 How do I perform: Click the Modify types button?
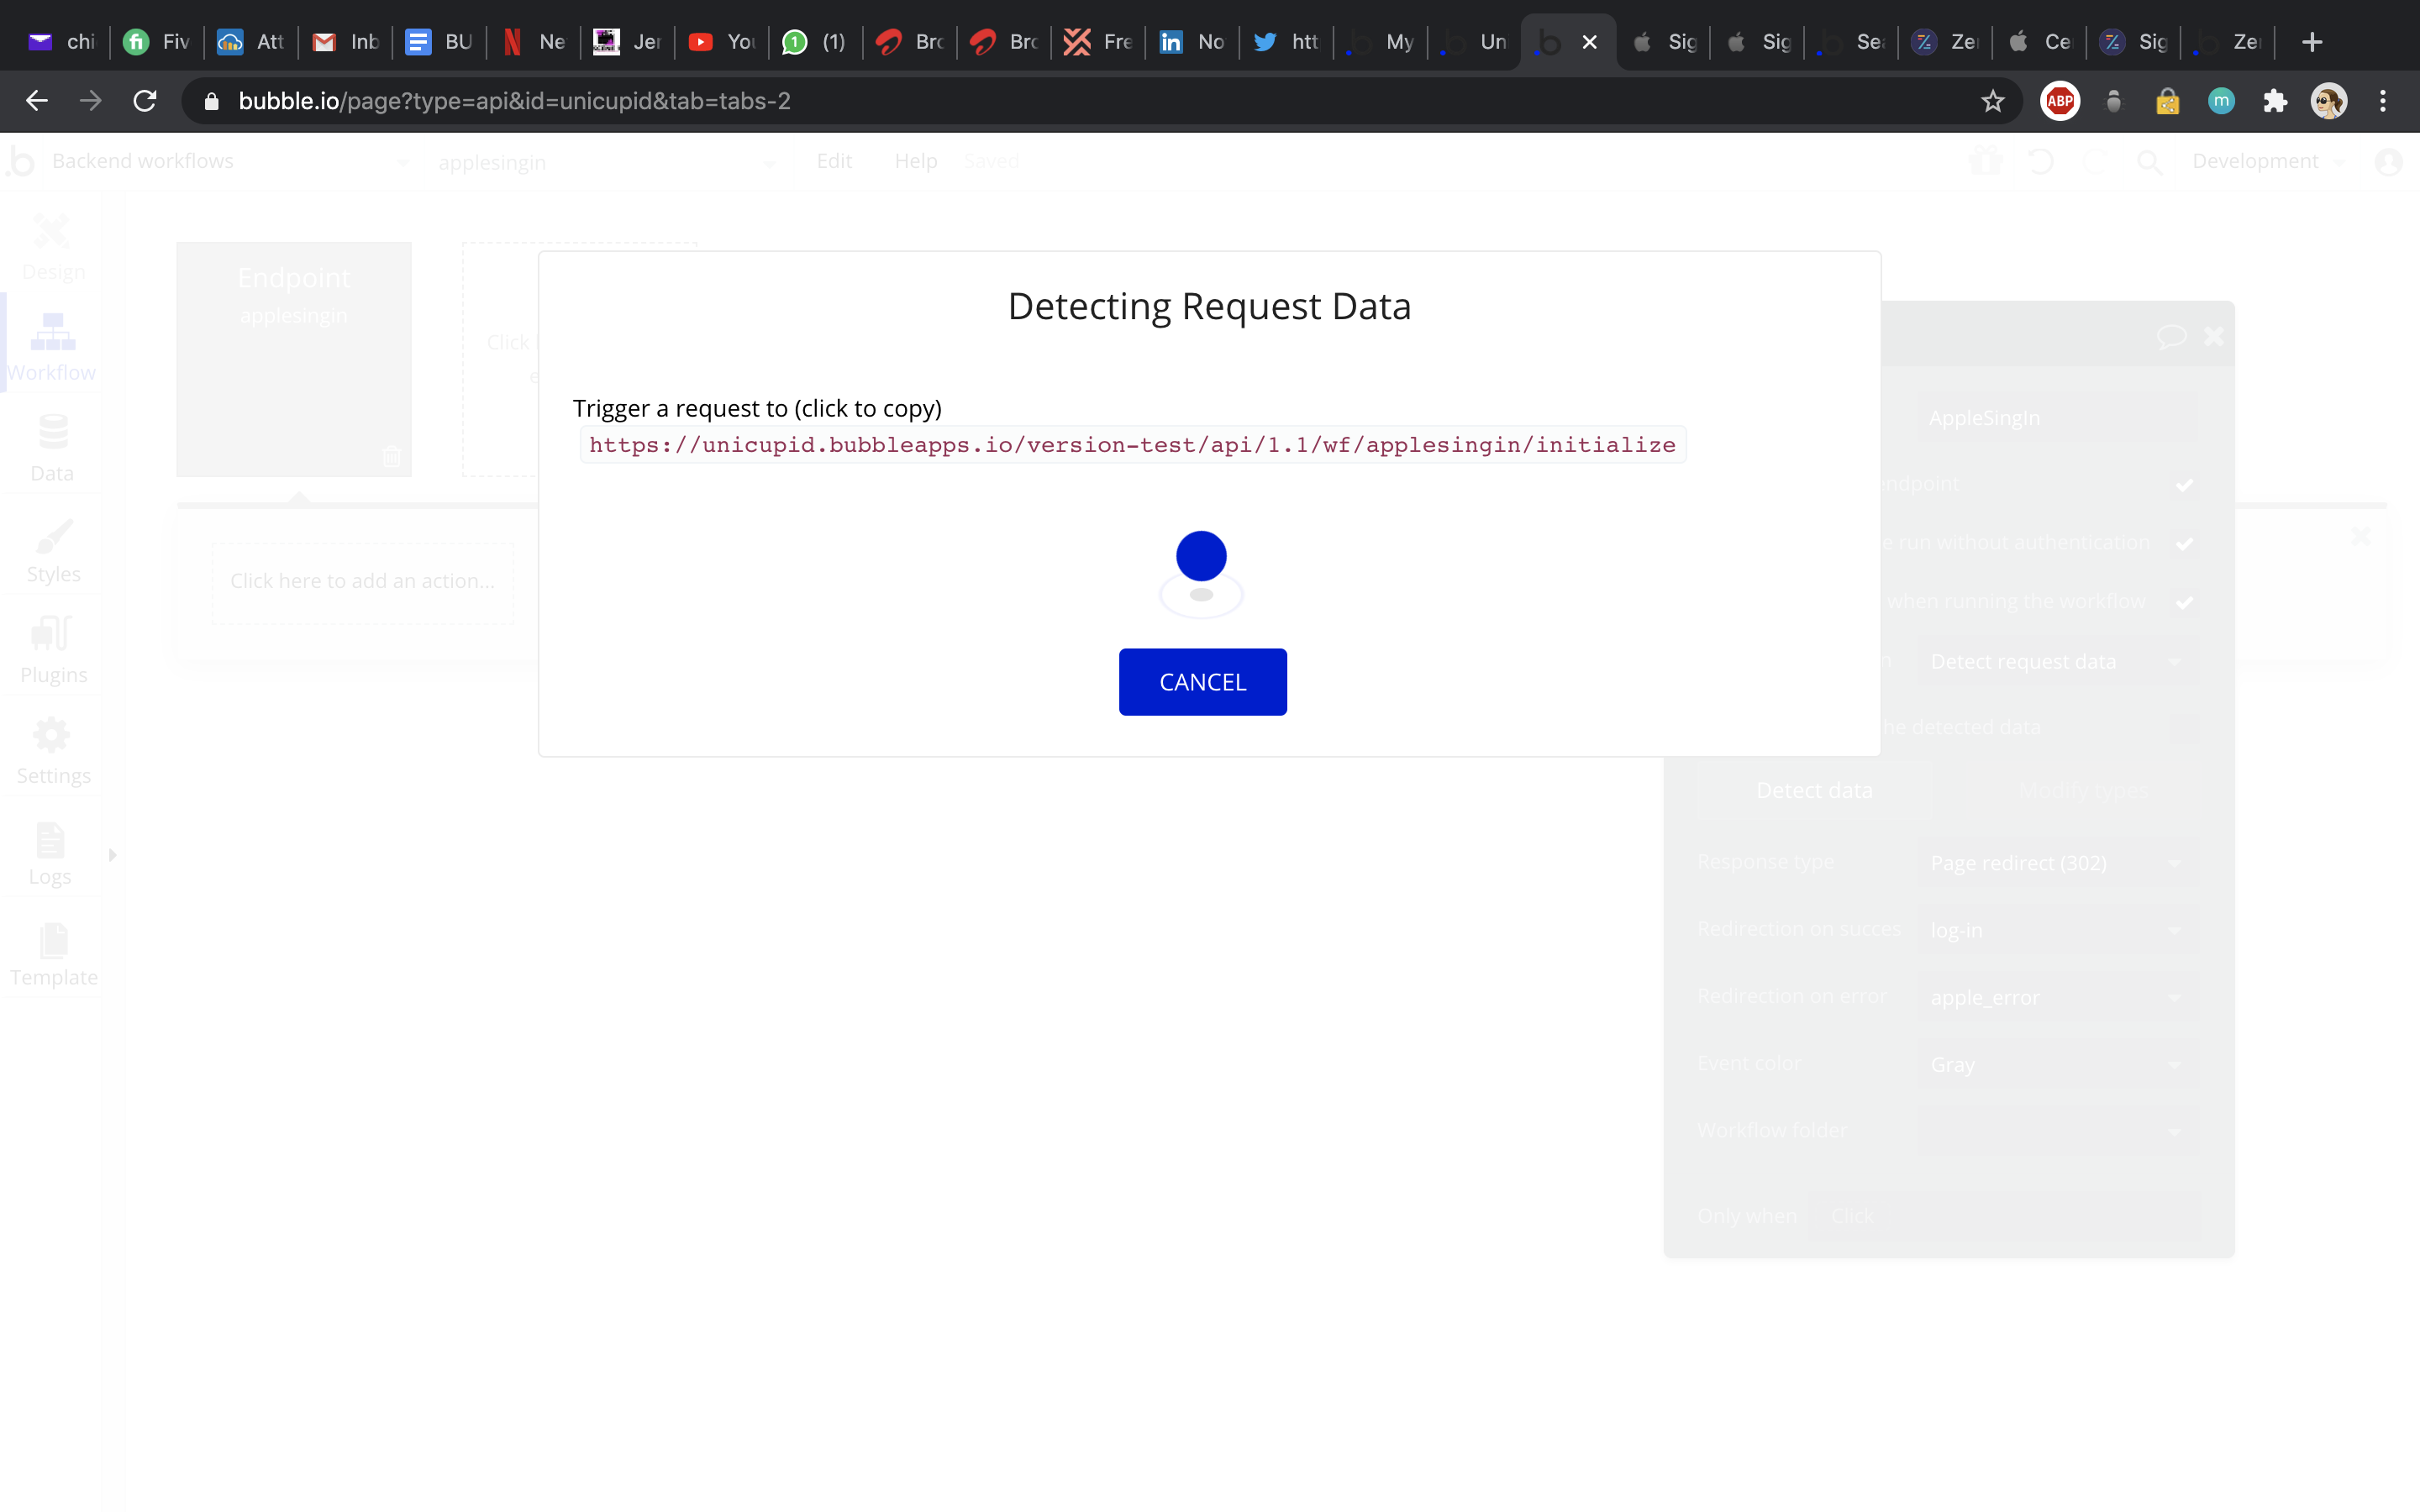(x=2083, y=791)
